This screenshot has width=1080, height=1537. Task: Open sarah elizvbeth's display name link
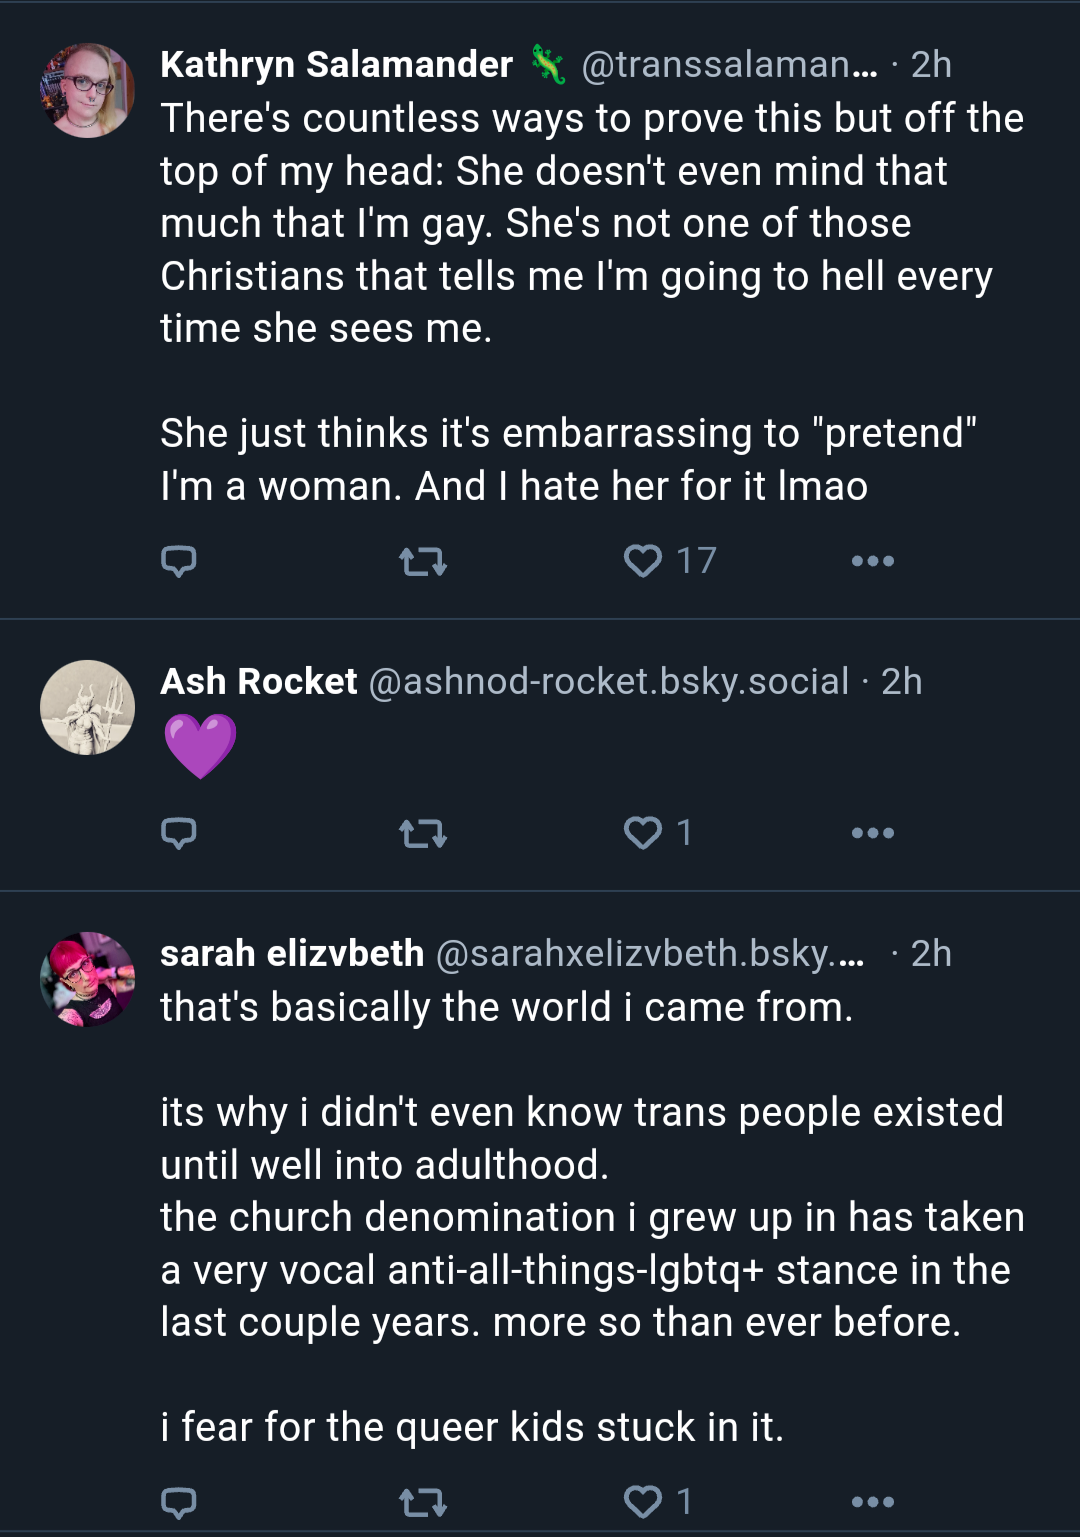[292, 954]
